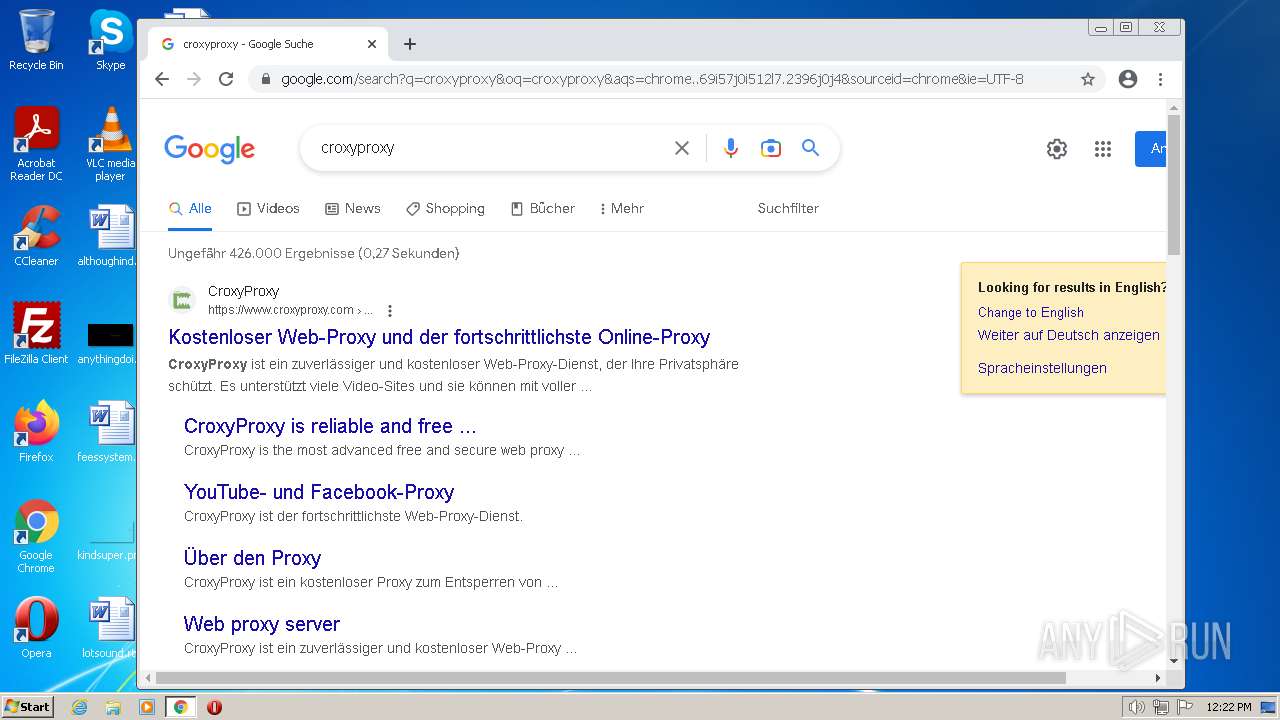Start voice search with the microphone icon
The image size is (1280, 720).
[731, 148]
